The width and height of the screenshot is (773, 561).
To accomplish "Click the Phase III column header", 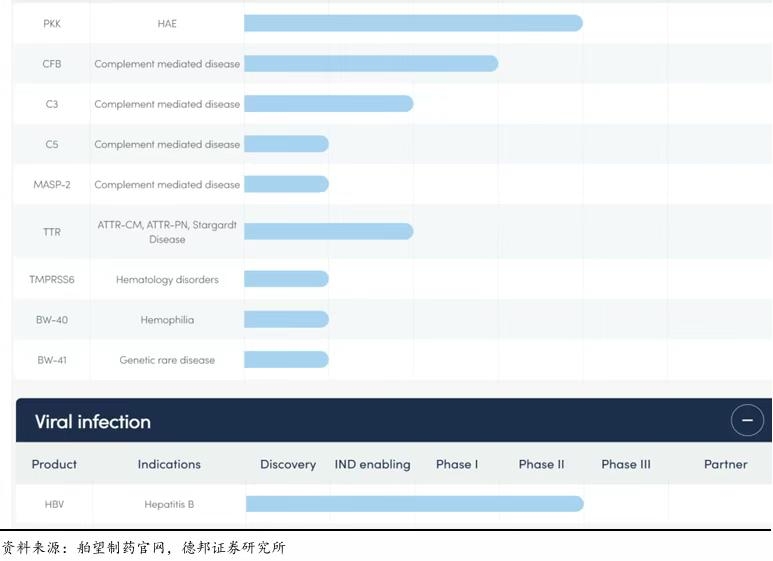I will (626, 464).
